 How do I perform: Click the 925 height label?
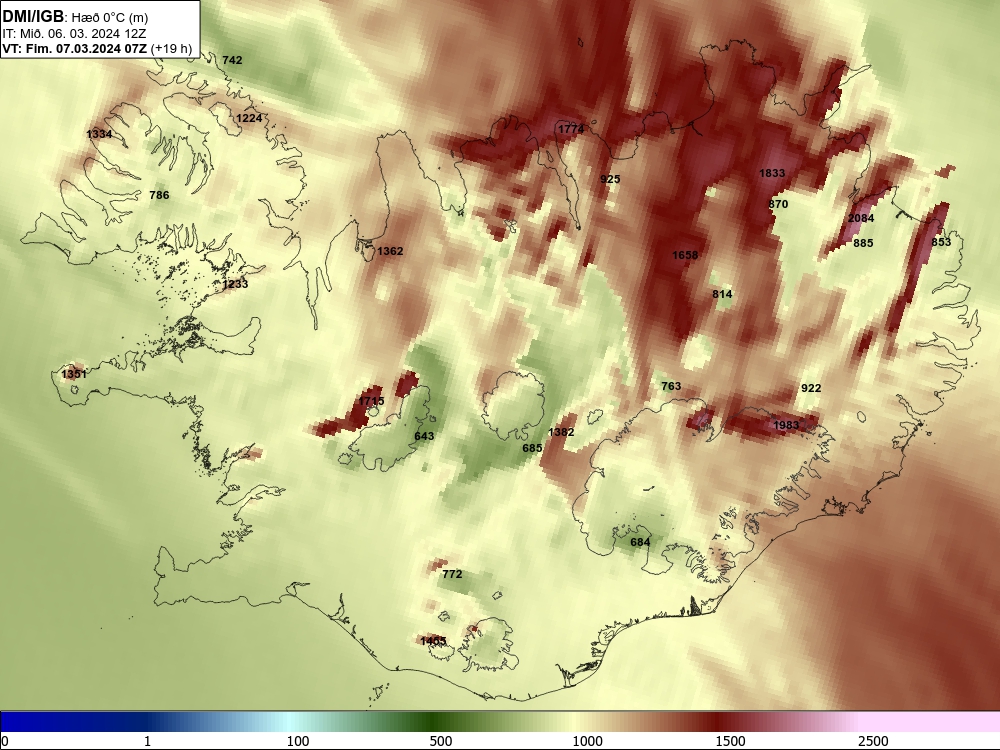pos(610,179)
